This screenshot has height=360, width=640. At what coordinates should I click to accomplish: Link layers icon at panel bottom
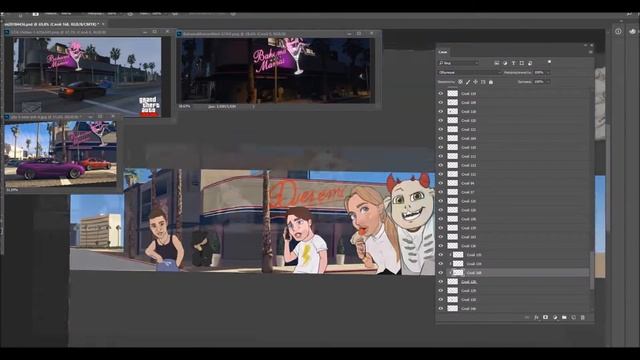pos(527,317)
